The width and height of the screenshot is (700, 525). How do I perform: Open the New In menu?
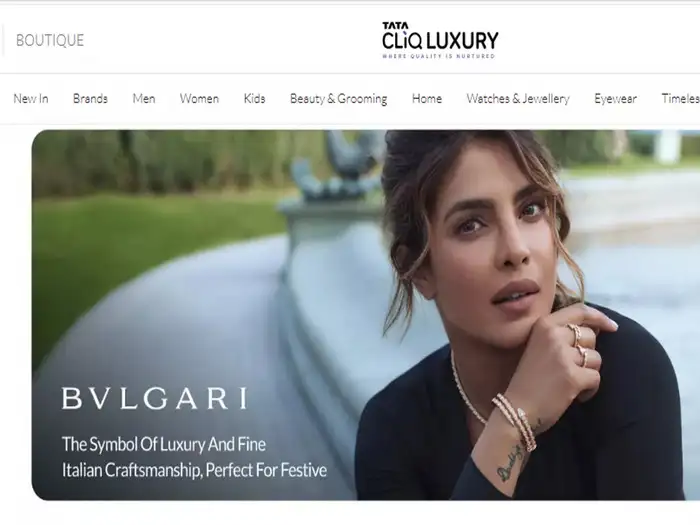coord(31,98)
